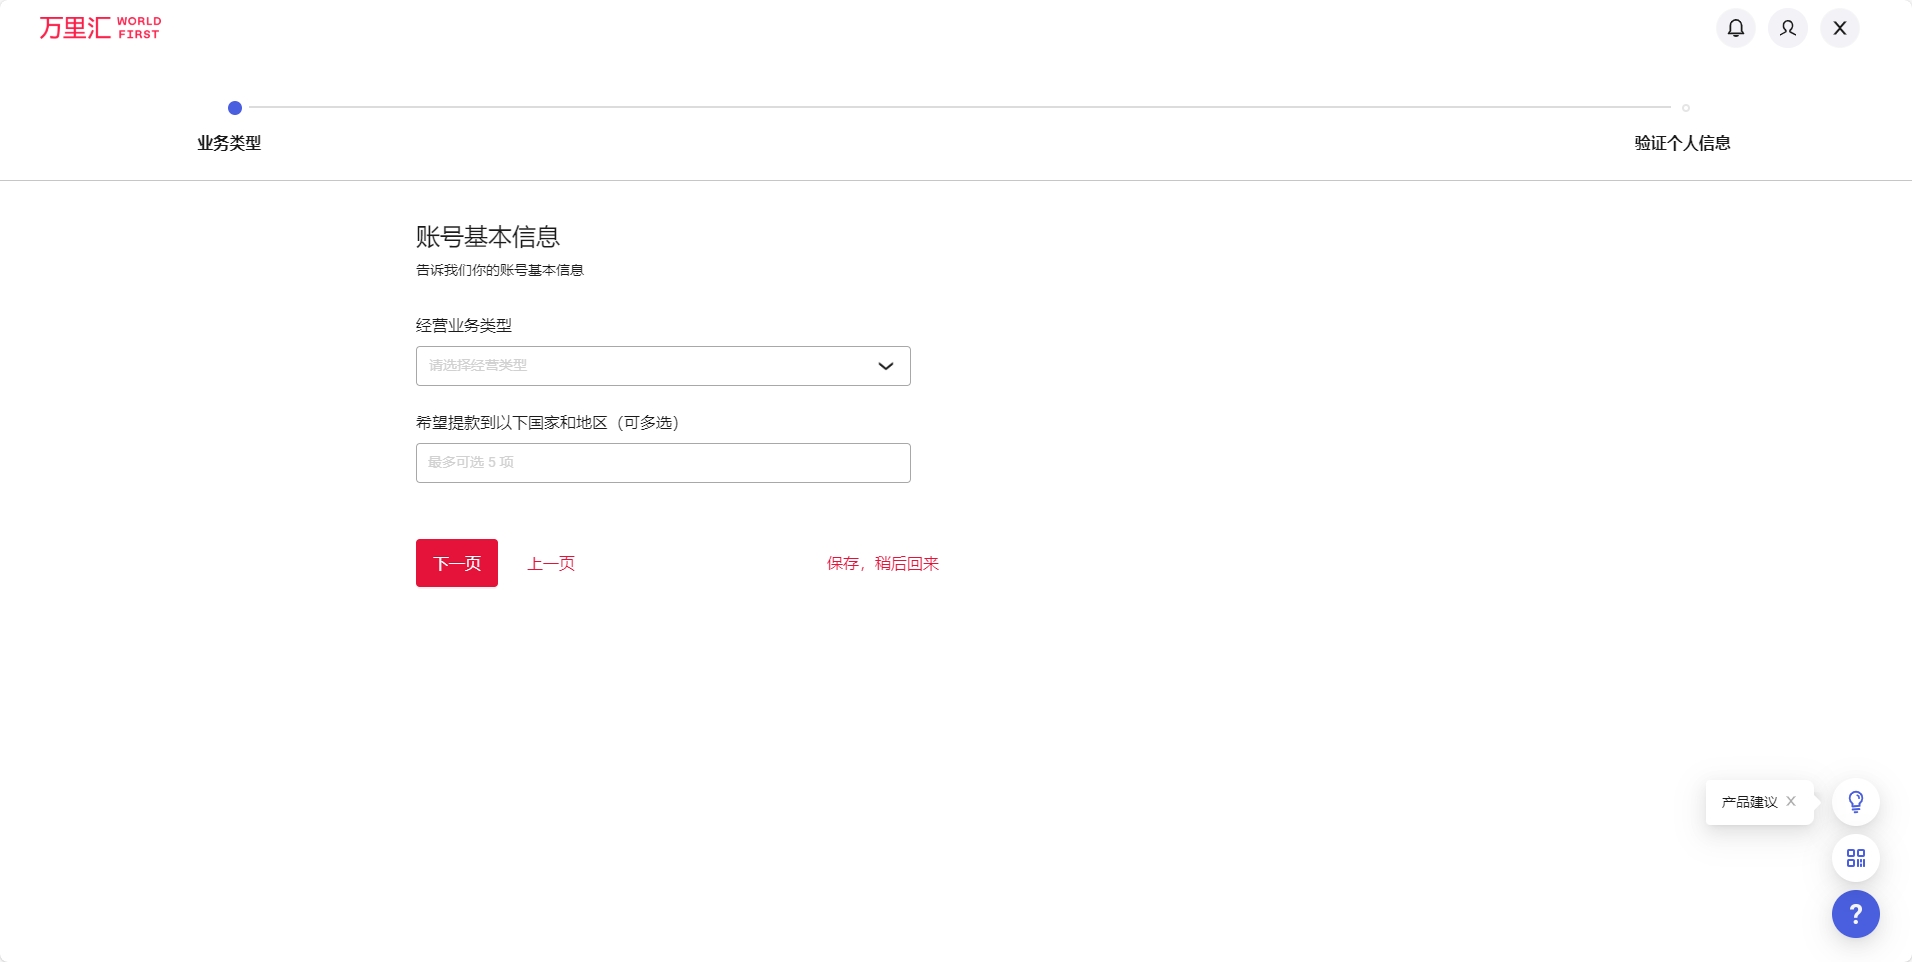This screenshot has width=1912, height=962.
Task: Click the grey 验证个人信息 step dot
Action: tap(1686, 108)
